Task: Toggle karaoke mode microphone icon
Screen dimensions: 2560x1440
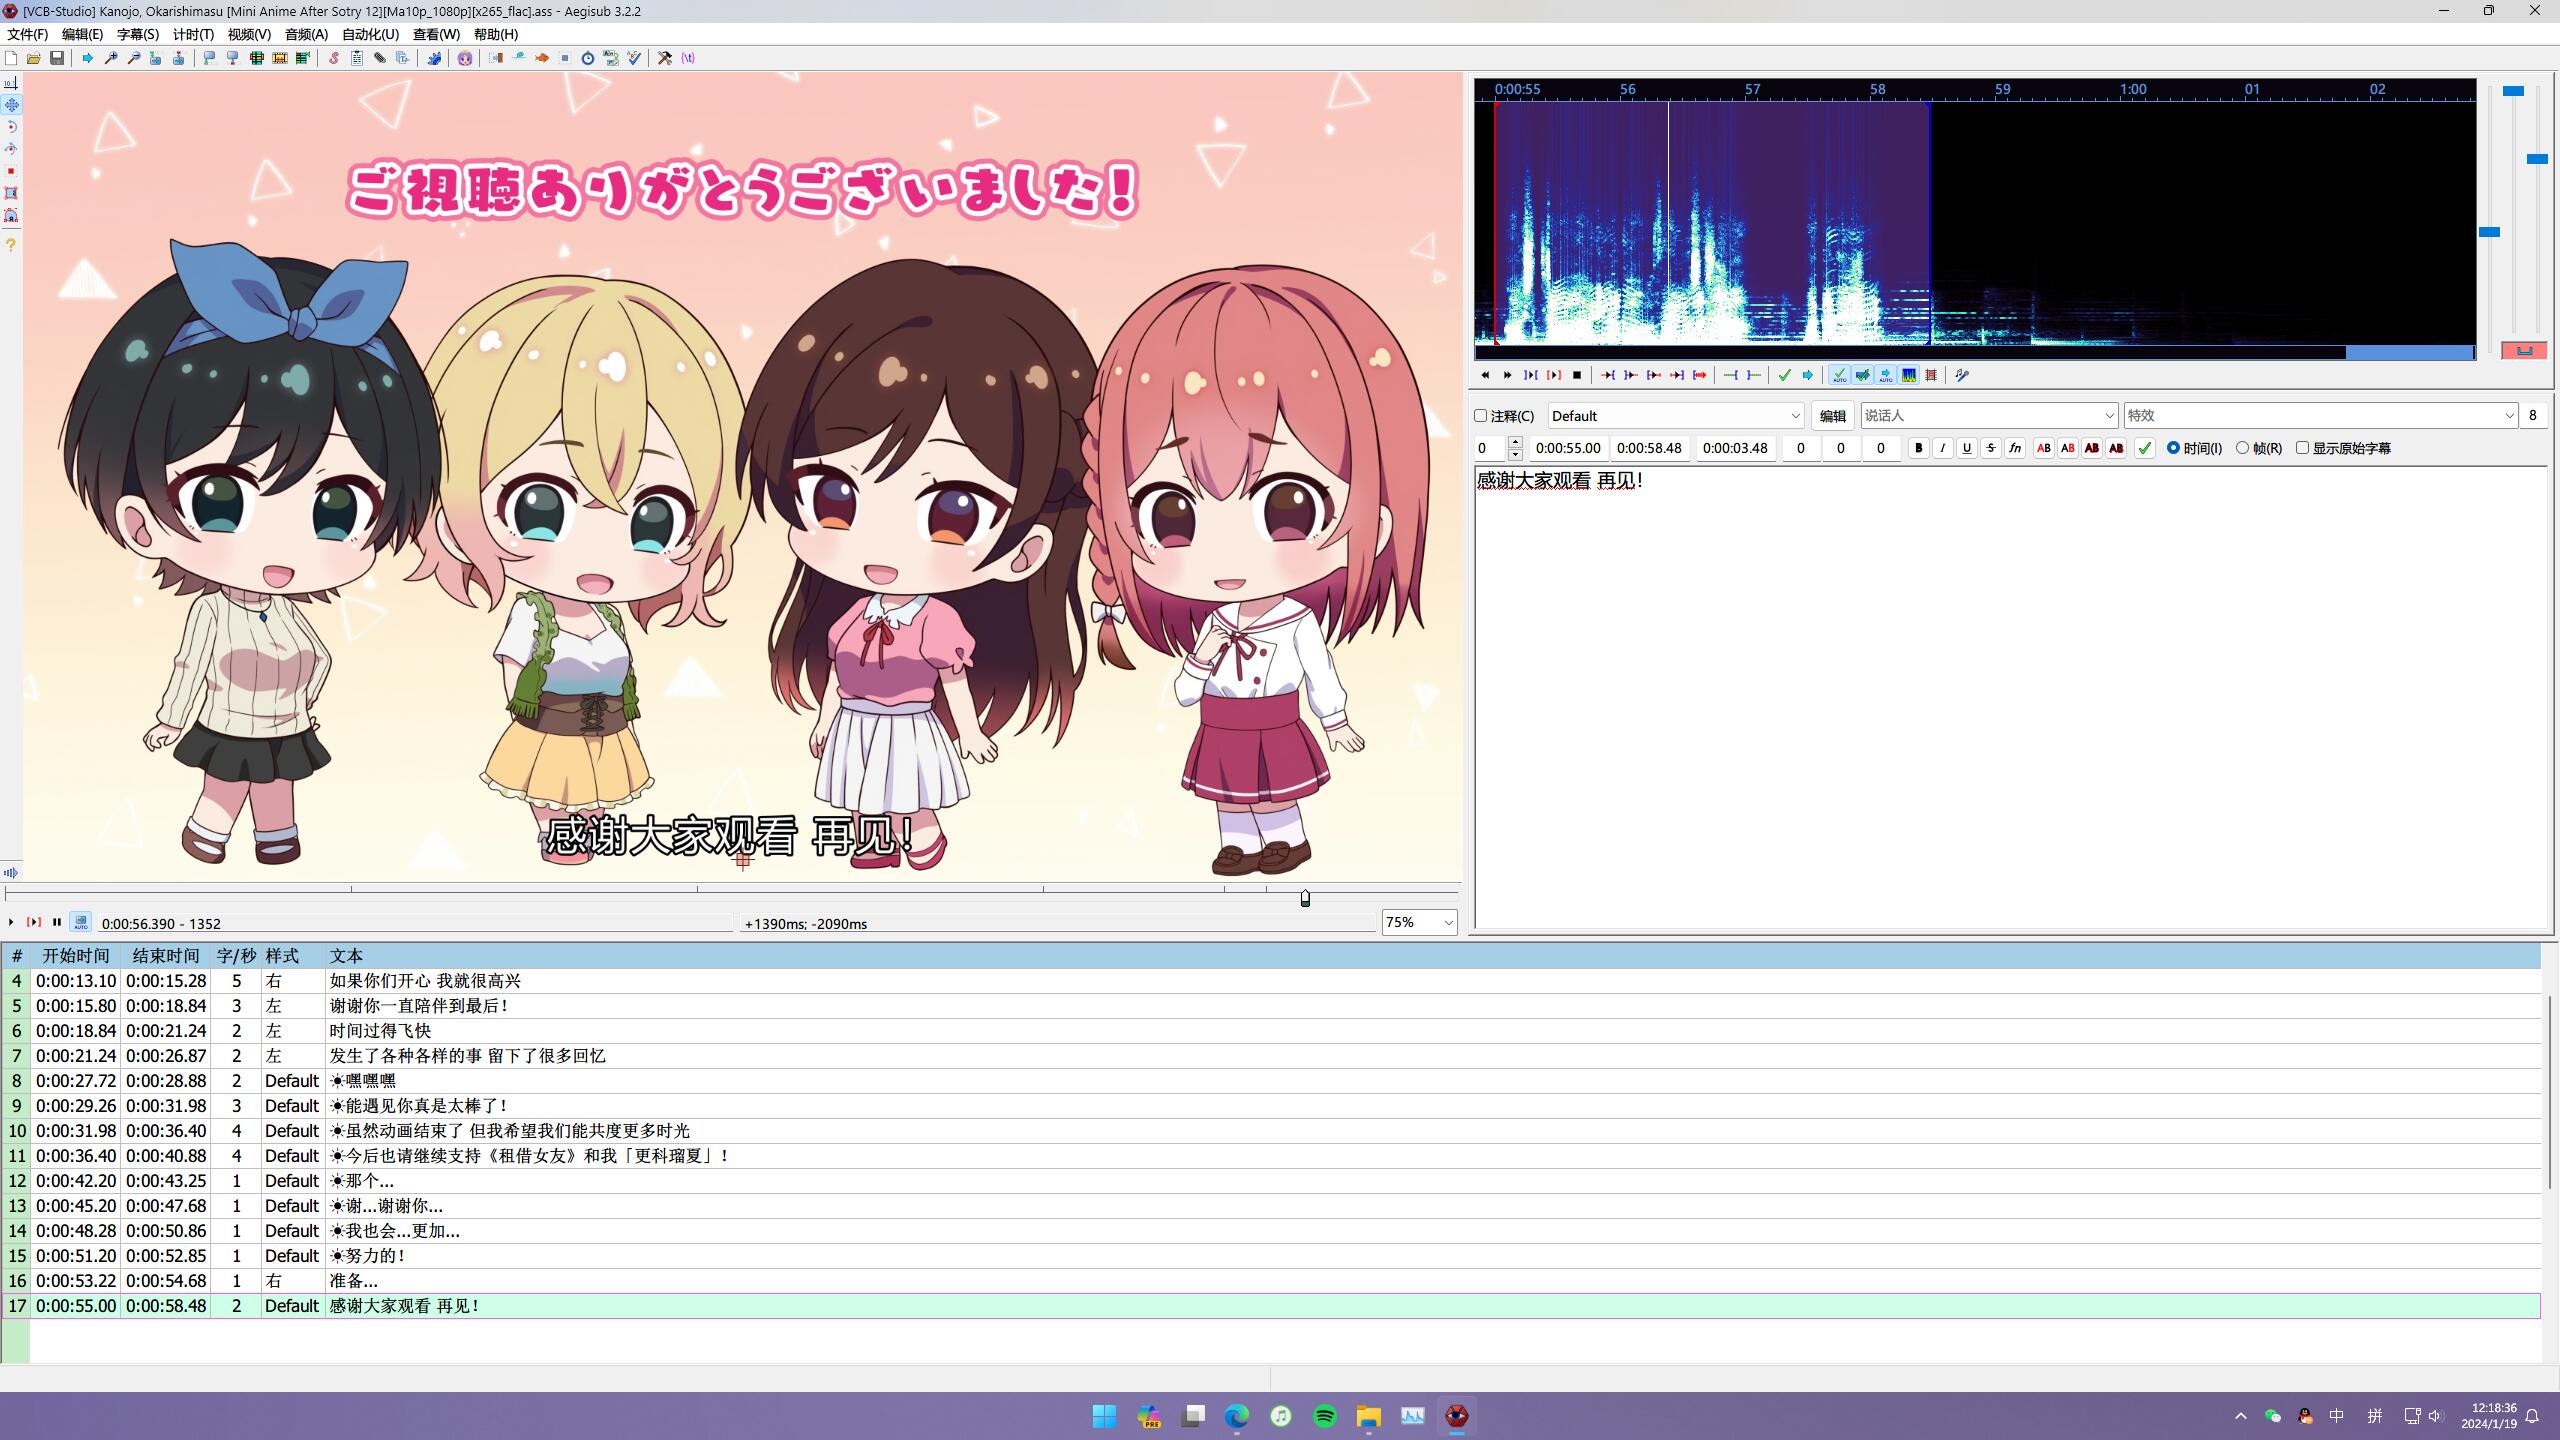Action: click(1962, 375)
